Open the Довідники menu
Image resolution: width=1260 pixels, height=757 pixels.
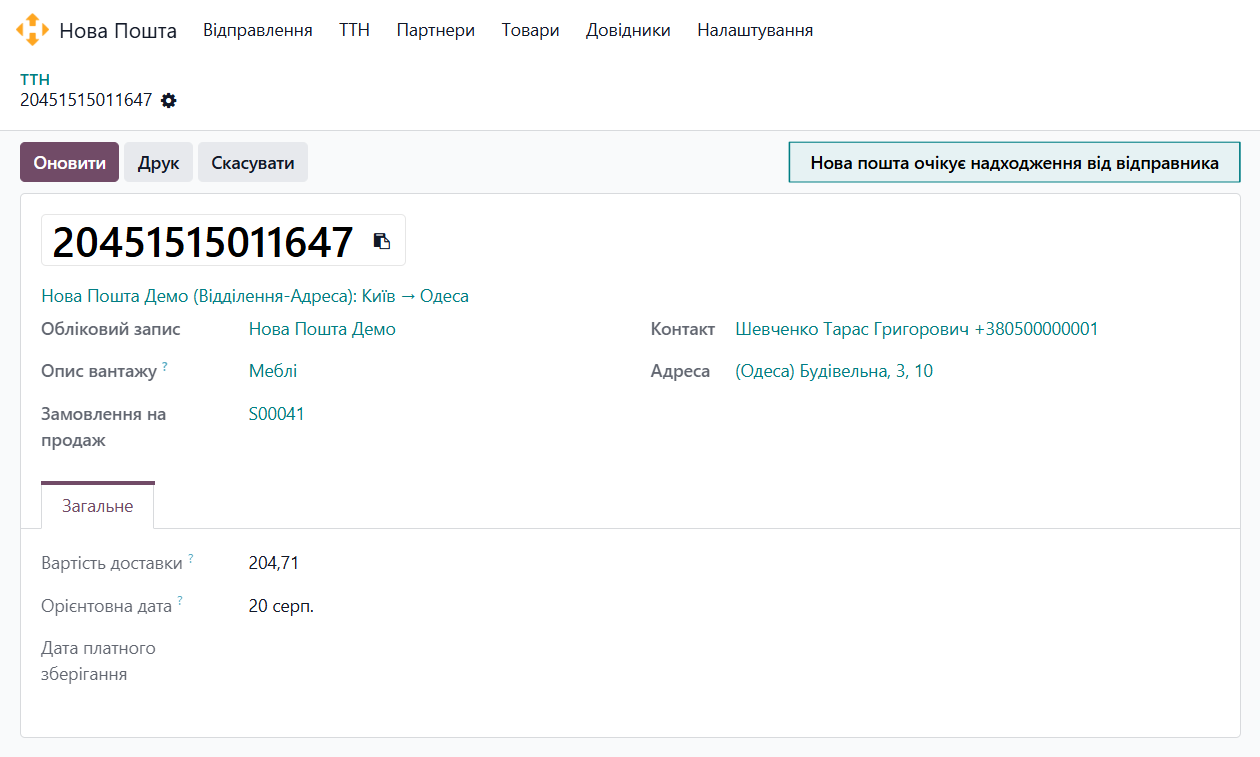[628, 30]
